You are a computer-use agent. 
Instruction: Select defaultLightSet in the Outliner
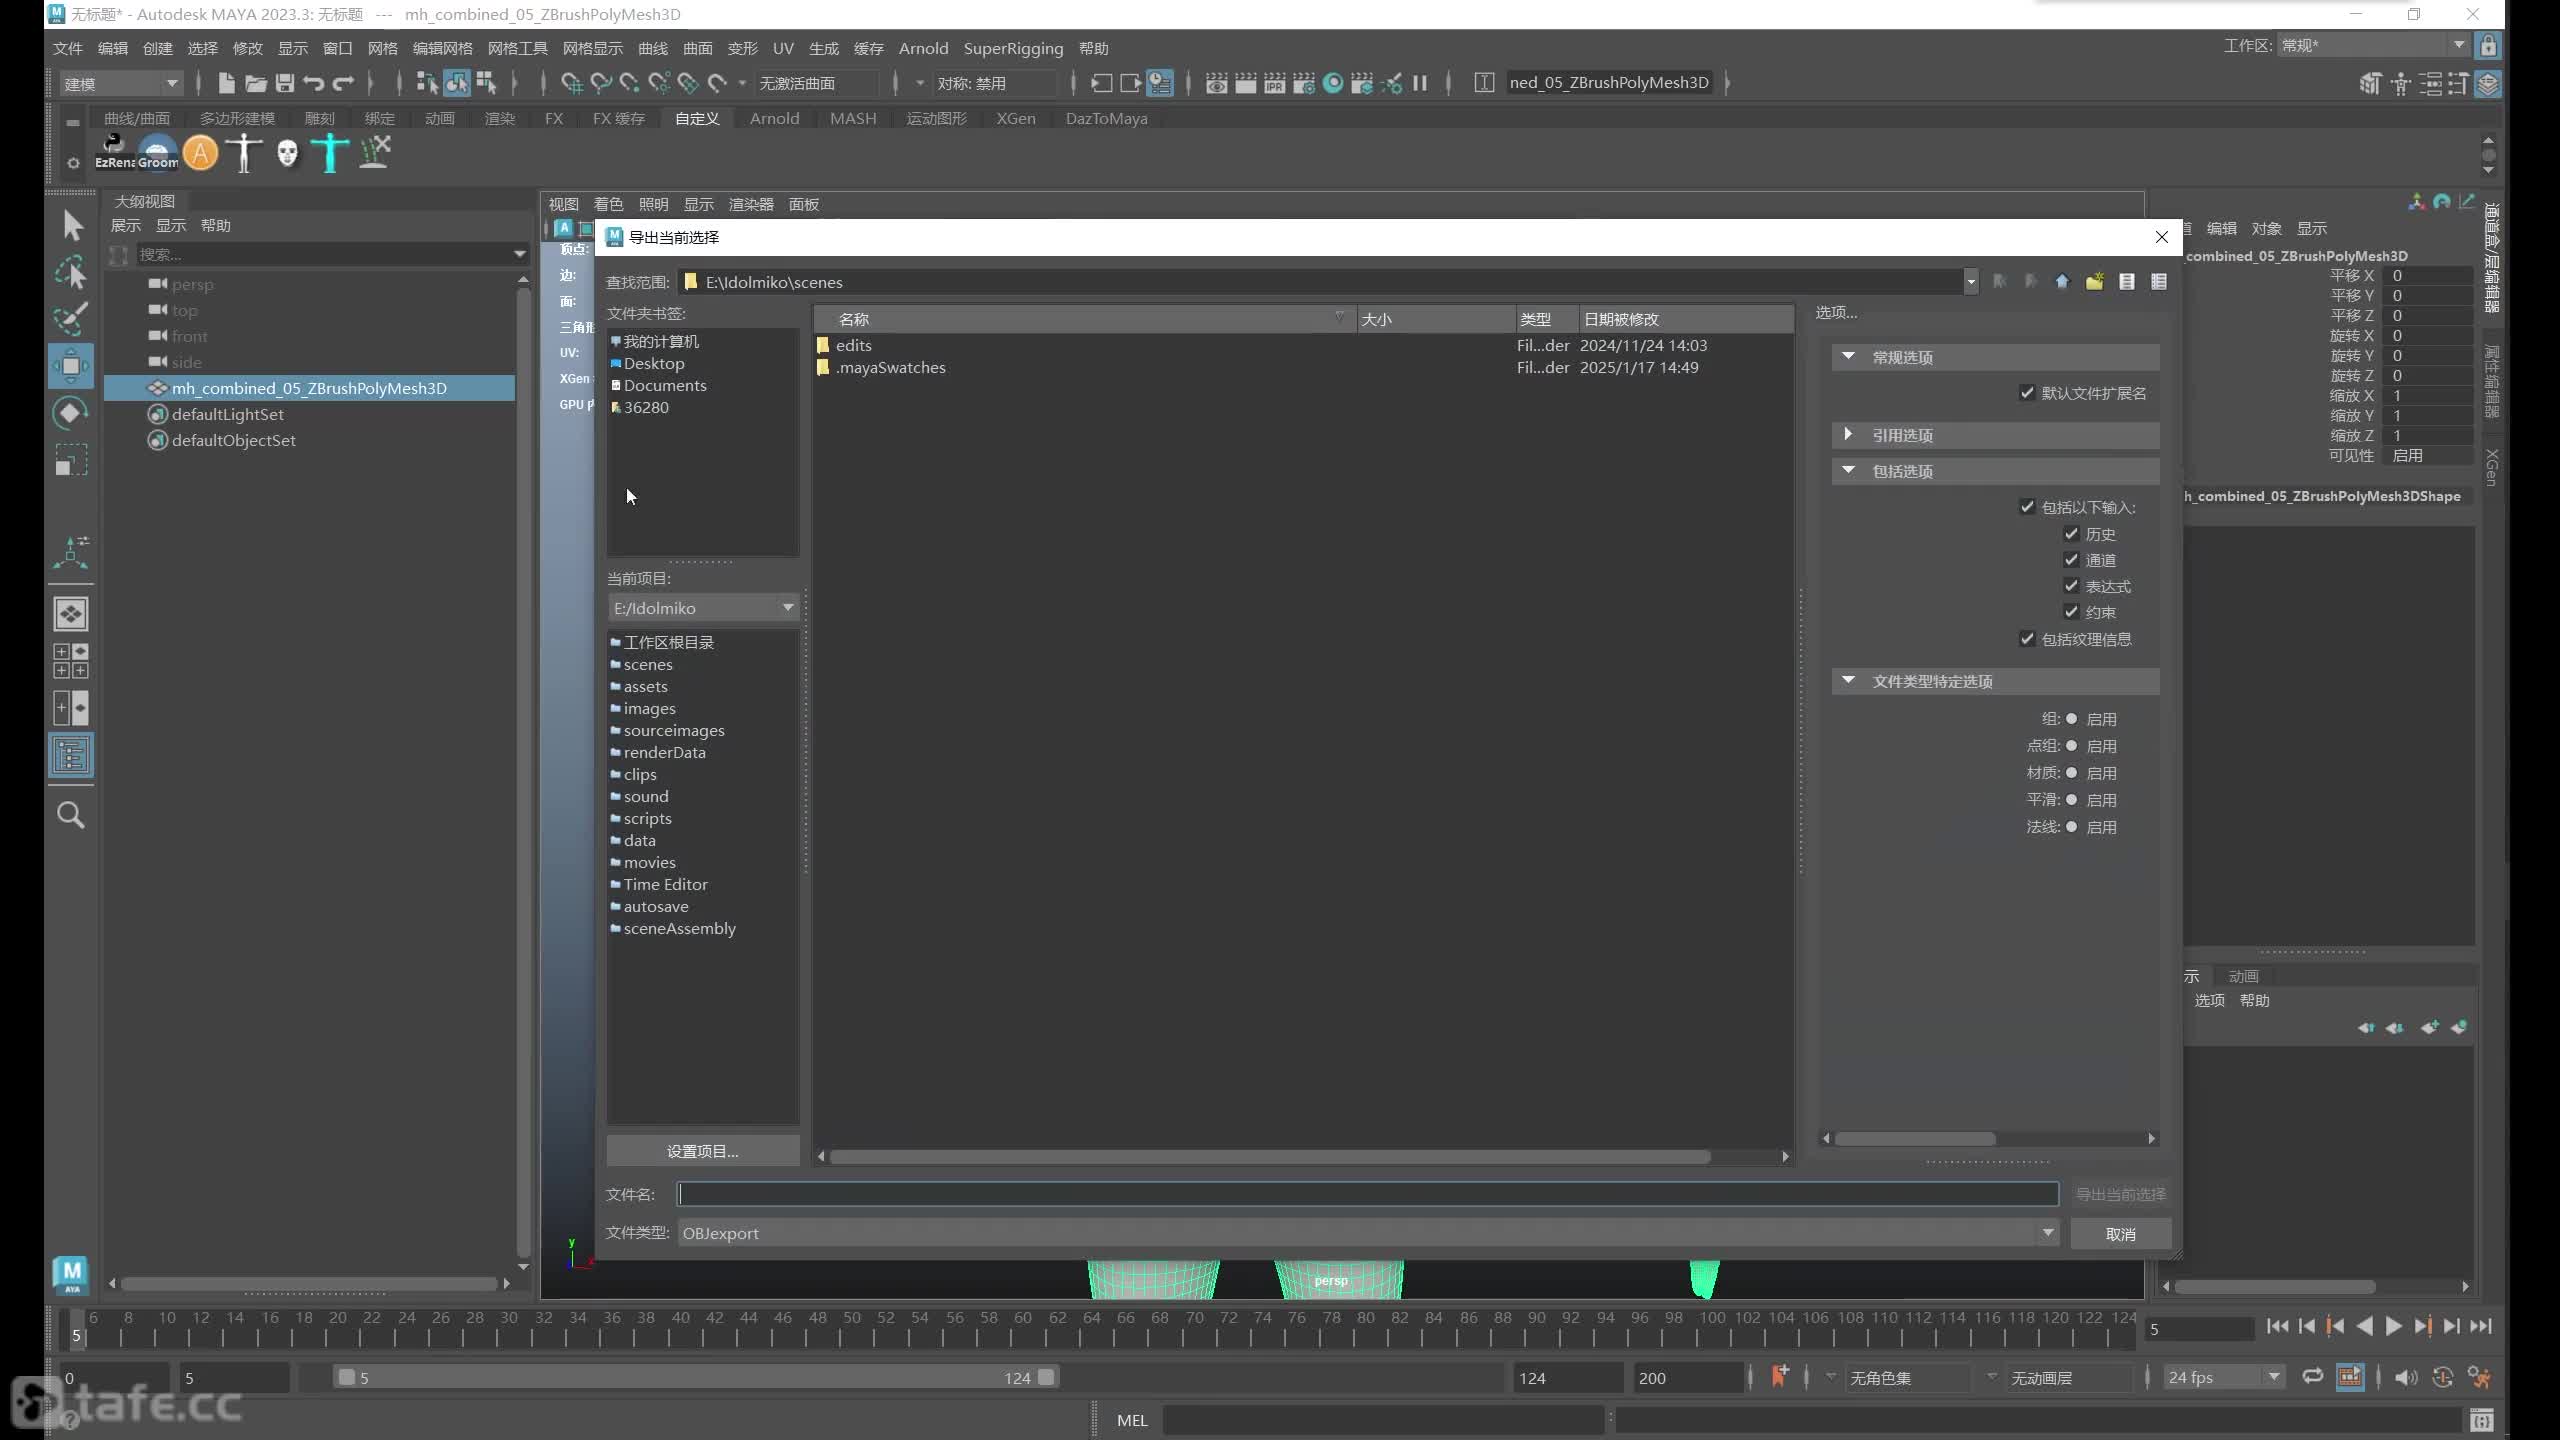click(x=227, y=414)
